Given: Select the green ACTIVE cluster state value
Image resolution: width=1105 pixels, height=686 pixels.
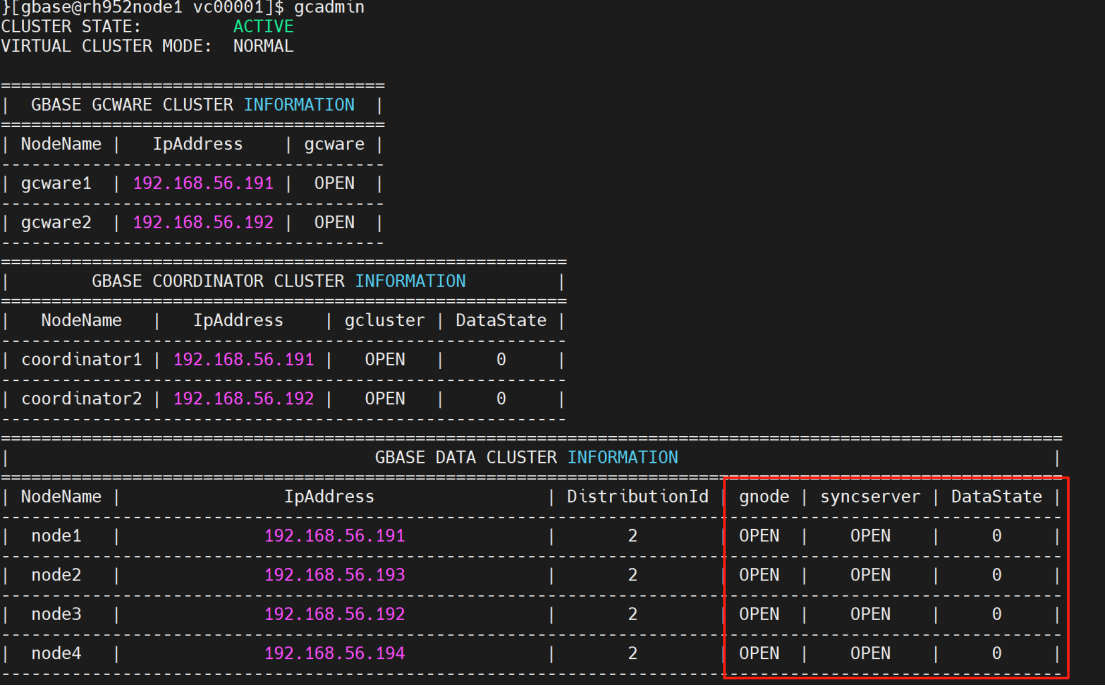Looking at the screenshot, I should coord(264,27).
